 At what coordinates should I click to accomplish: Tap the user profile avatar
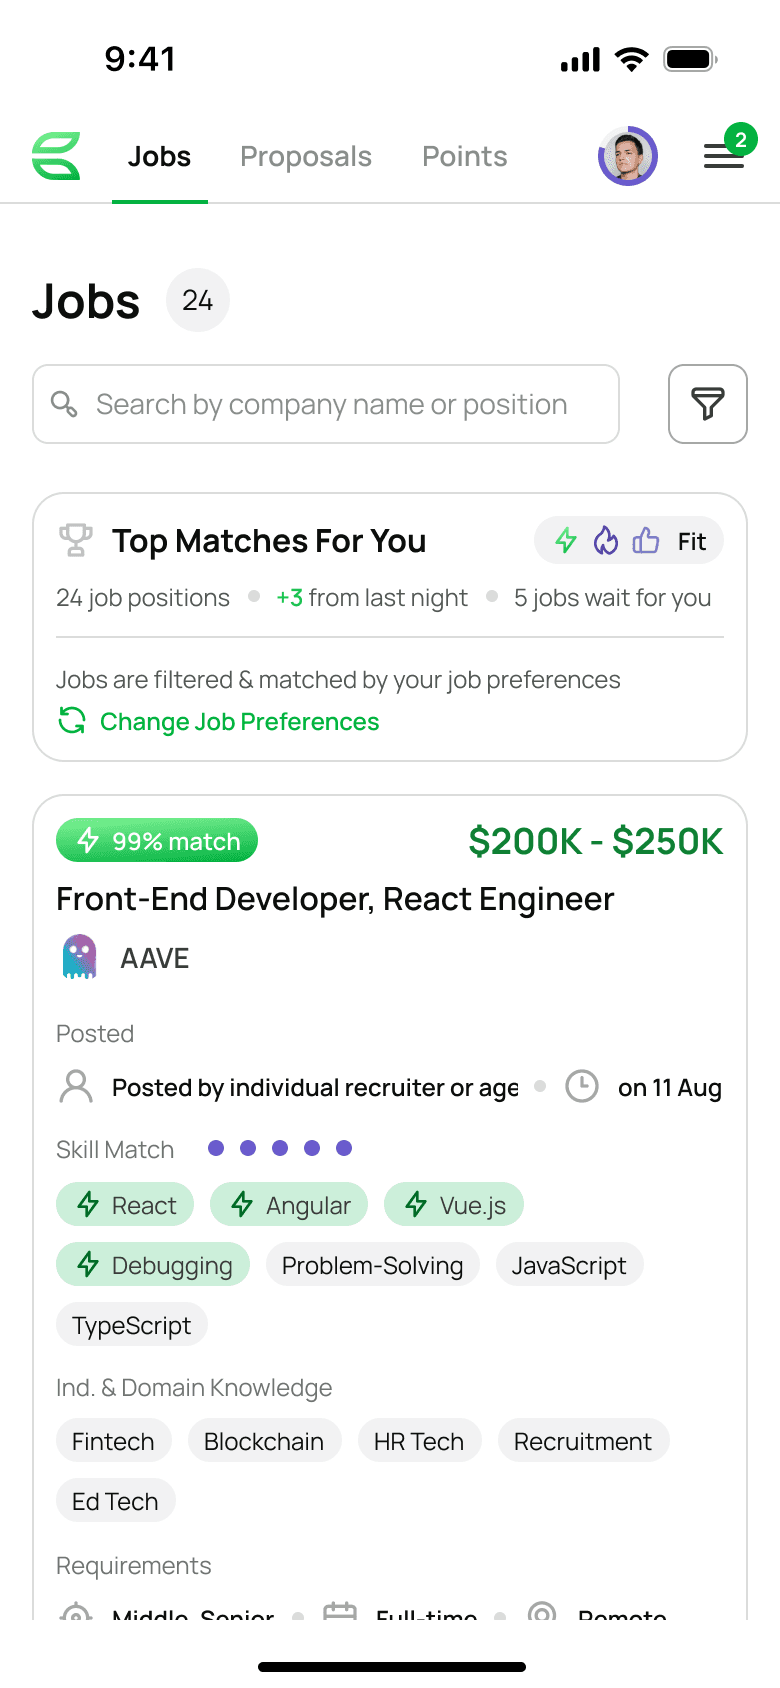tap(627, 156)
